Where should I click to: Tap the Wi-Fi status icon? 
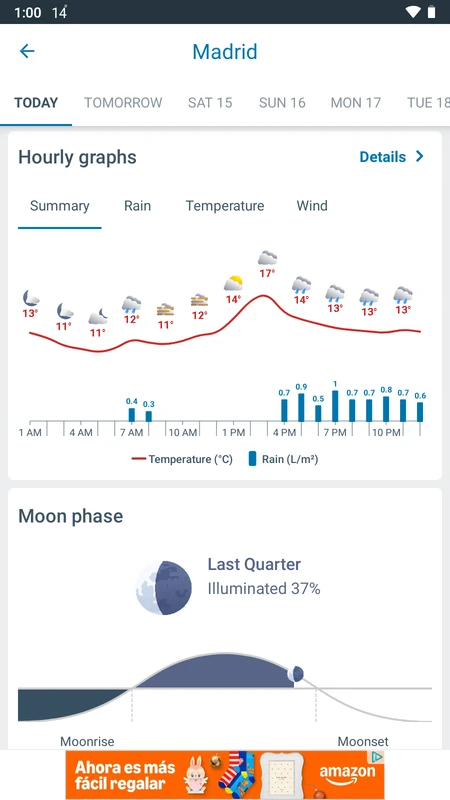coord(412,12)
